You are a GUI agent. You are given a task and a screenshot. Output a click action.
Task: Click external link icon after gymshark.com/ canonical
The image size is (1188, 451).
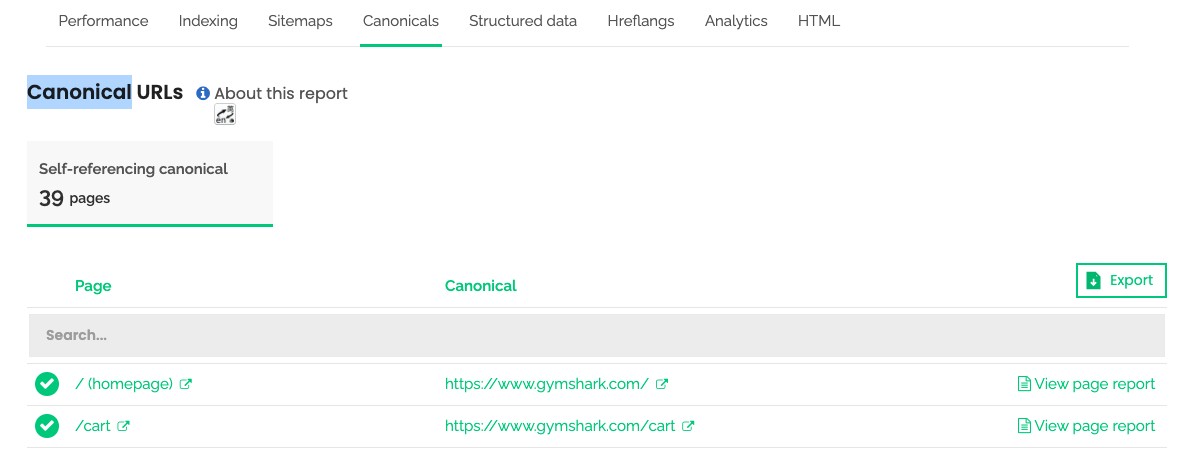click(x=661, y=384)
